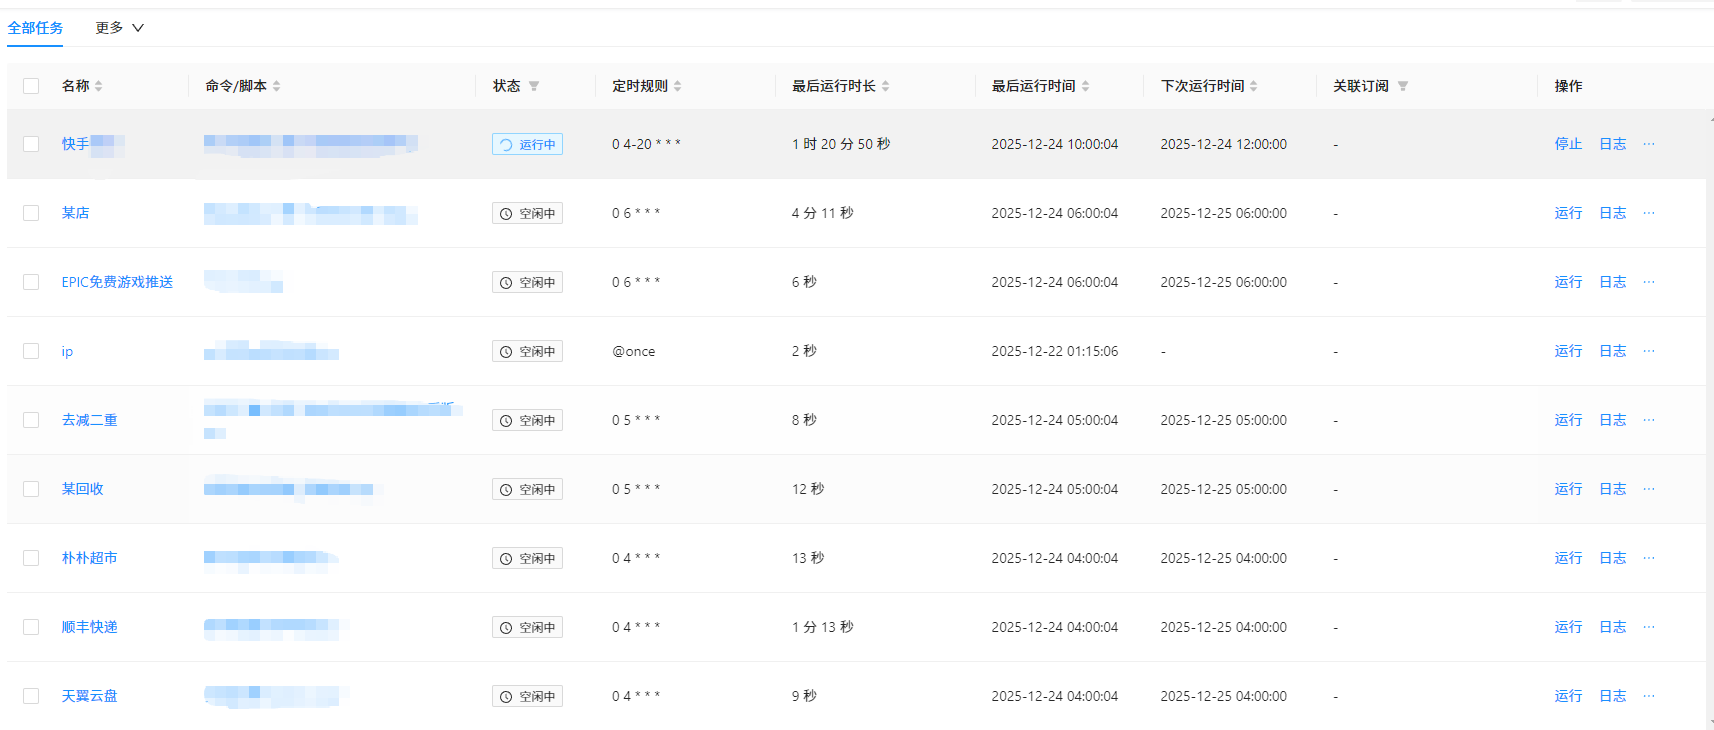1714x730 pixels.
Task: Click the filter icon beside 关联订阅 header
Action: 1402,87
